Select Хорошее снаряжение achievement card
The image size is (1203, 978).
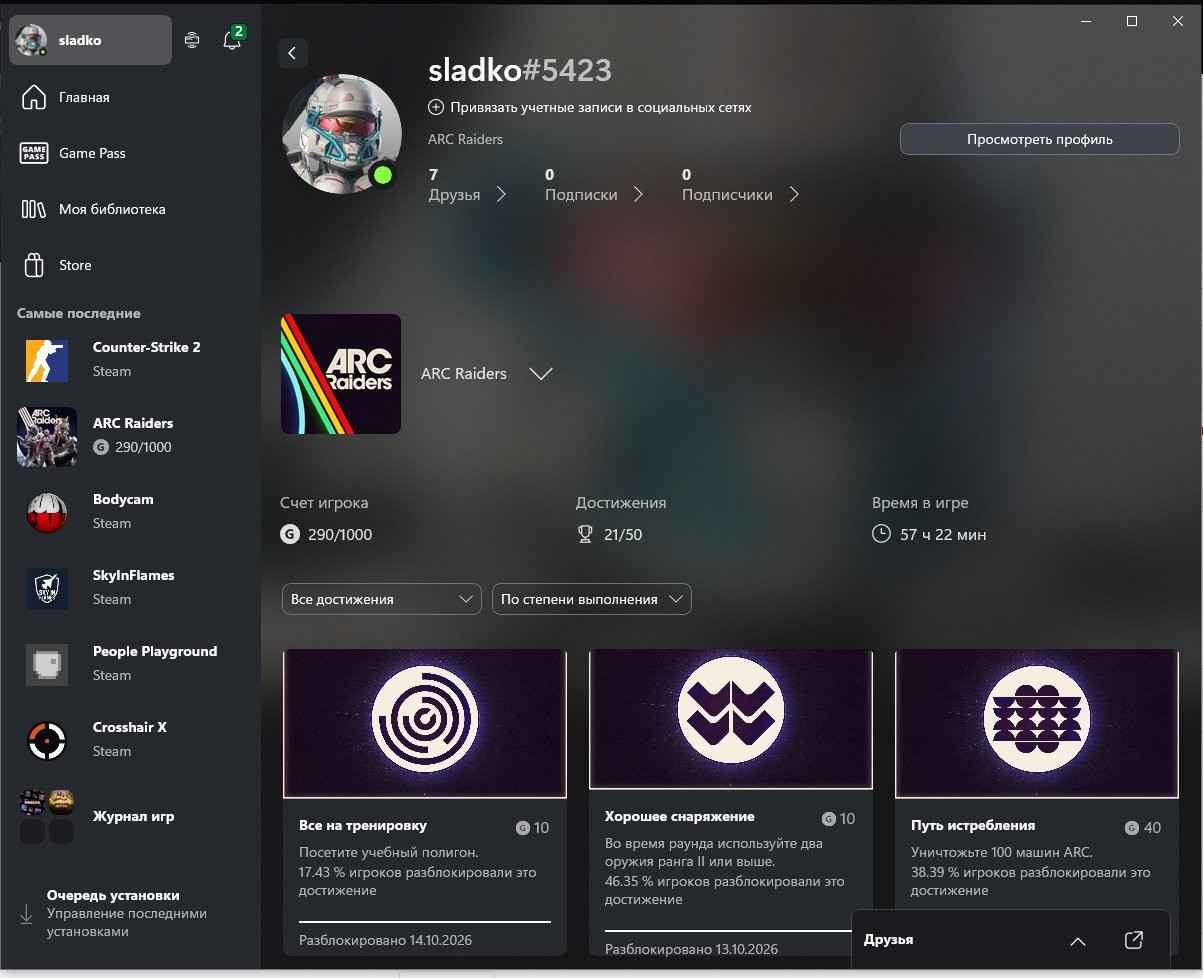[x=731, y=802]
